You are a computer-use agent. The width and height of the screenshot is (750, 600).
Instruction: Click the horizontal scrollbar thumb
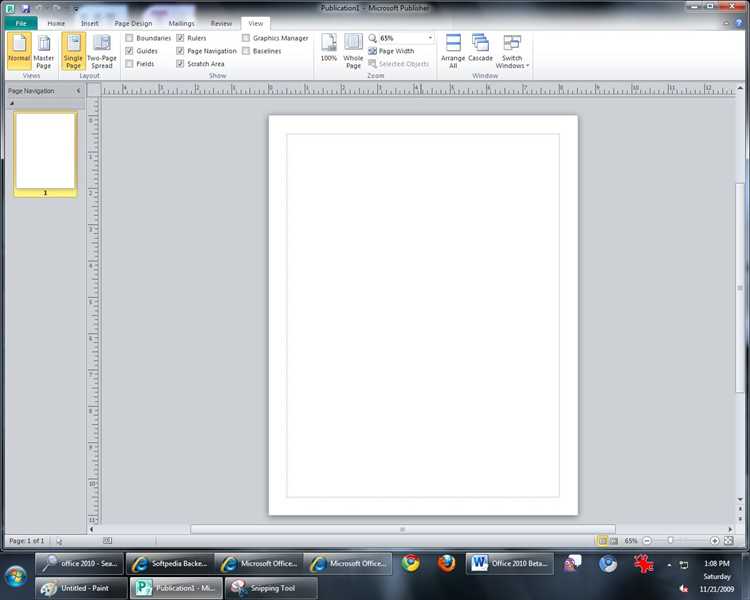pyautogui.click(x=403, y=529)
